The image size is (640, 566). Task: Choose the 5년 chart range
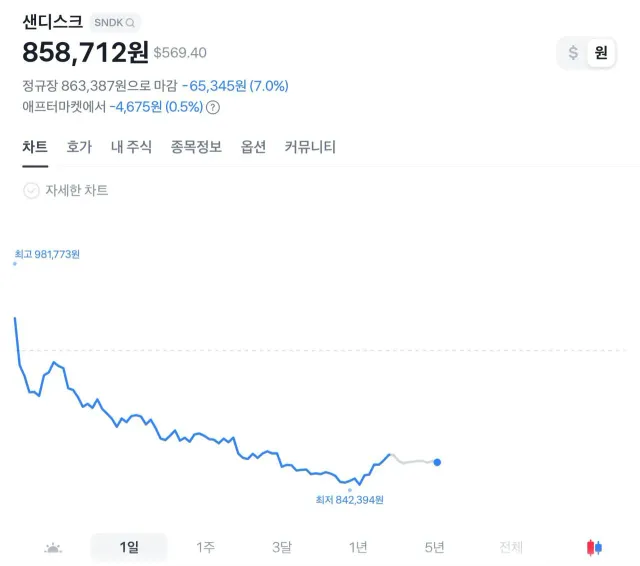pyautogui.click(x=434, y=547)
